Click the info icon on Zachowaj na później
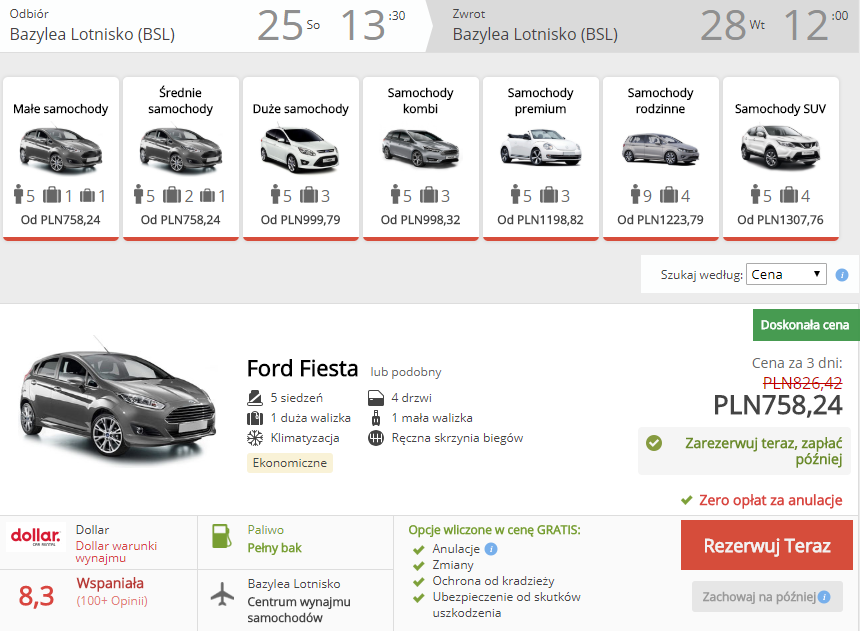860x631 pixels. [x=824, y=597]
